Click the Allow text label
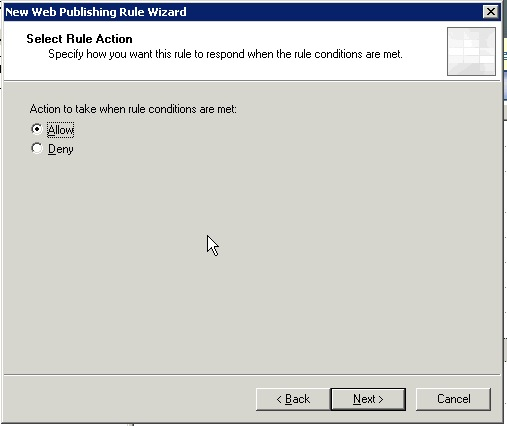Image resolution: width=507 pixels, height=426 pixels. tap(60, 130)
